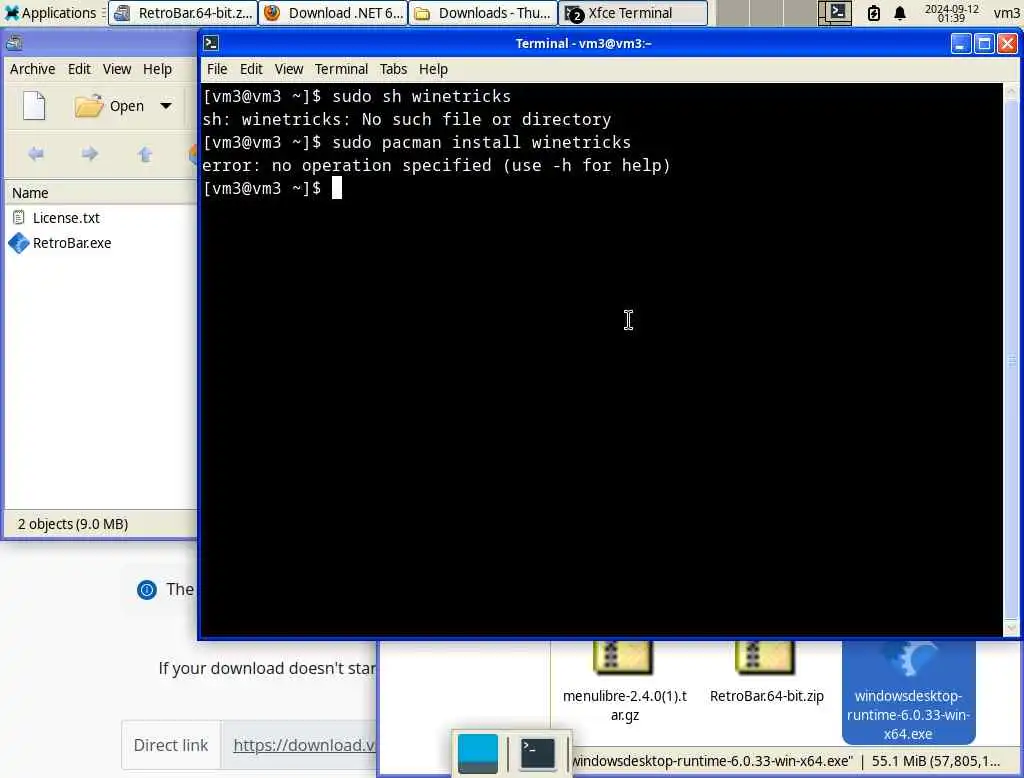Select License.txt in the archive list
This screenshot has height=778, width=1024.
click(x=66, y=218)
